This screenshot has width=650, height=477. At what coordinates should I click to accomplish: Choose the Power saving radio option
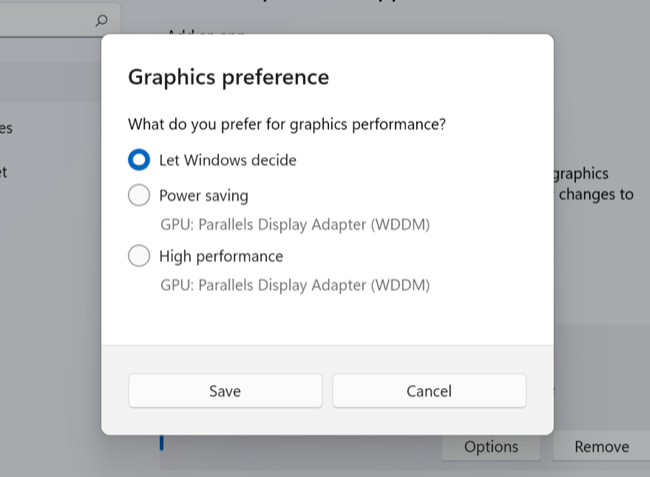pos(139,196)
